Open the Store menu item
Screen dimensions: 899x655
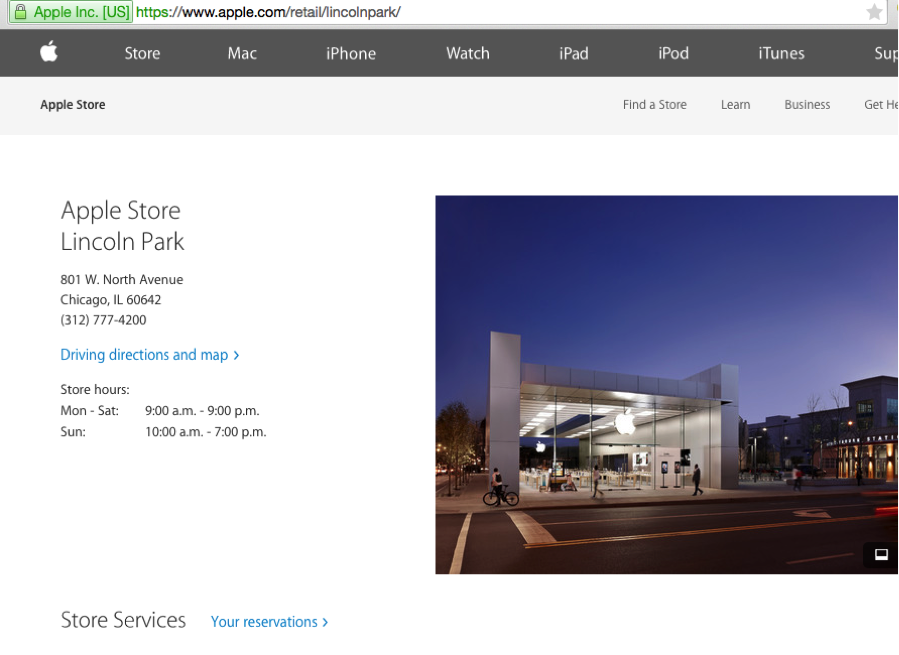pos(142,53)
